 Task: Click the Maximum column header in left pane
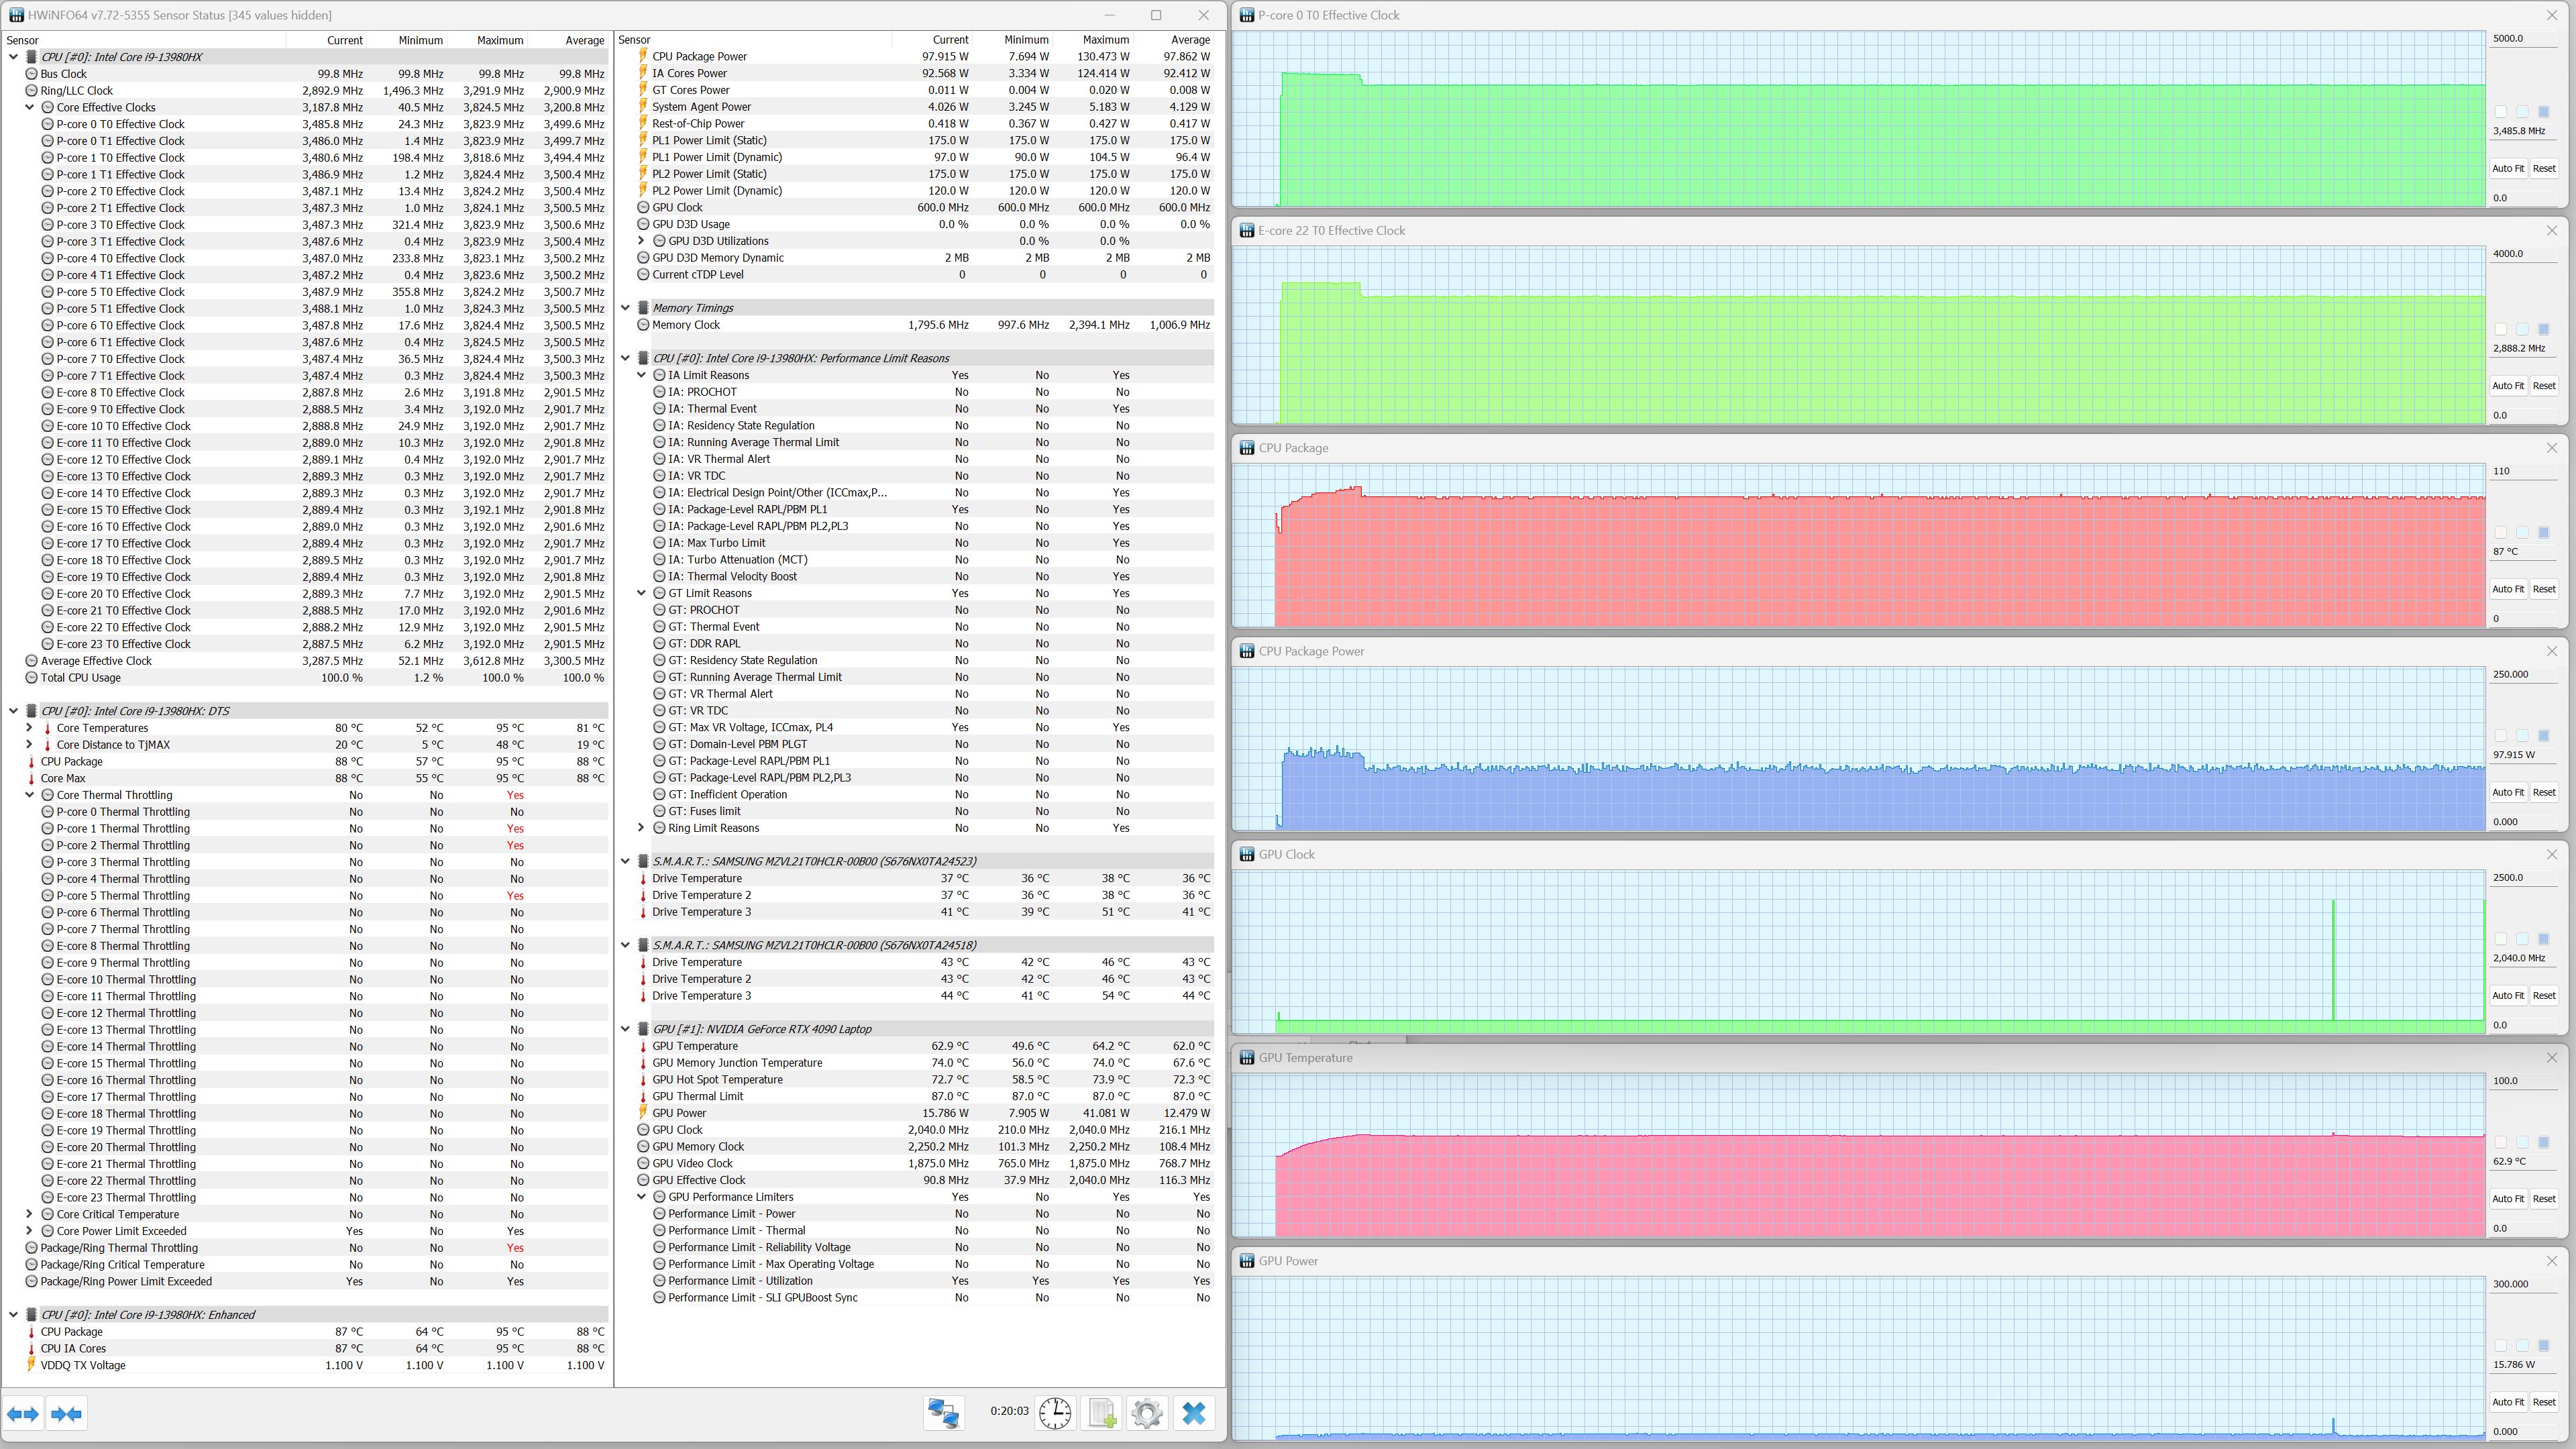pyautogui.click(x=499, y=40)
